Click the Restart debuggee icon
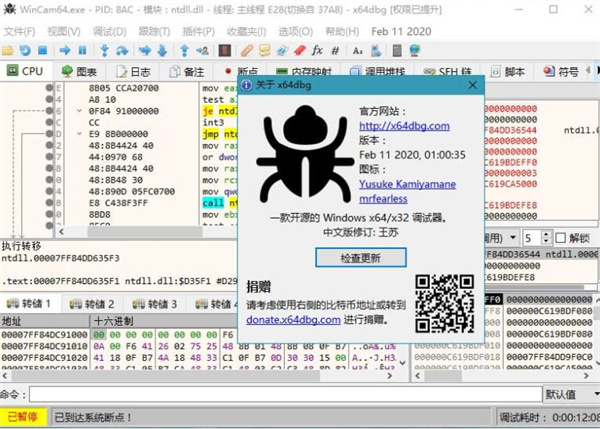Image resolution: width=600 pixels, height=429 pixels. click(x=25, y=51)
